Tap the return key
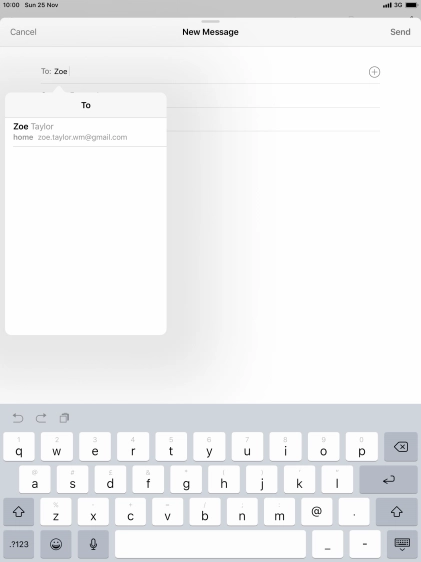This screenshot has height=562, width=421. (388, 480)
